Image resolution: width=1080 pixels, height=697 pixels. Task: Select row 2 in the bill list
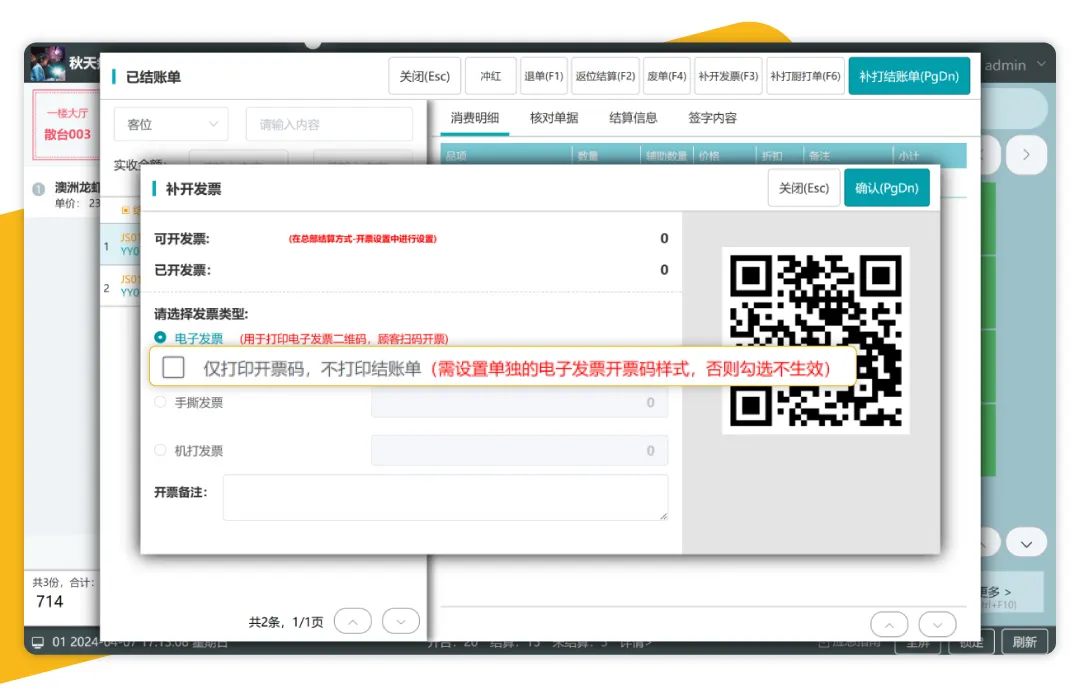click(121, 286)
